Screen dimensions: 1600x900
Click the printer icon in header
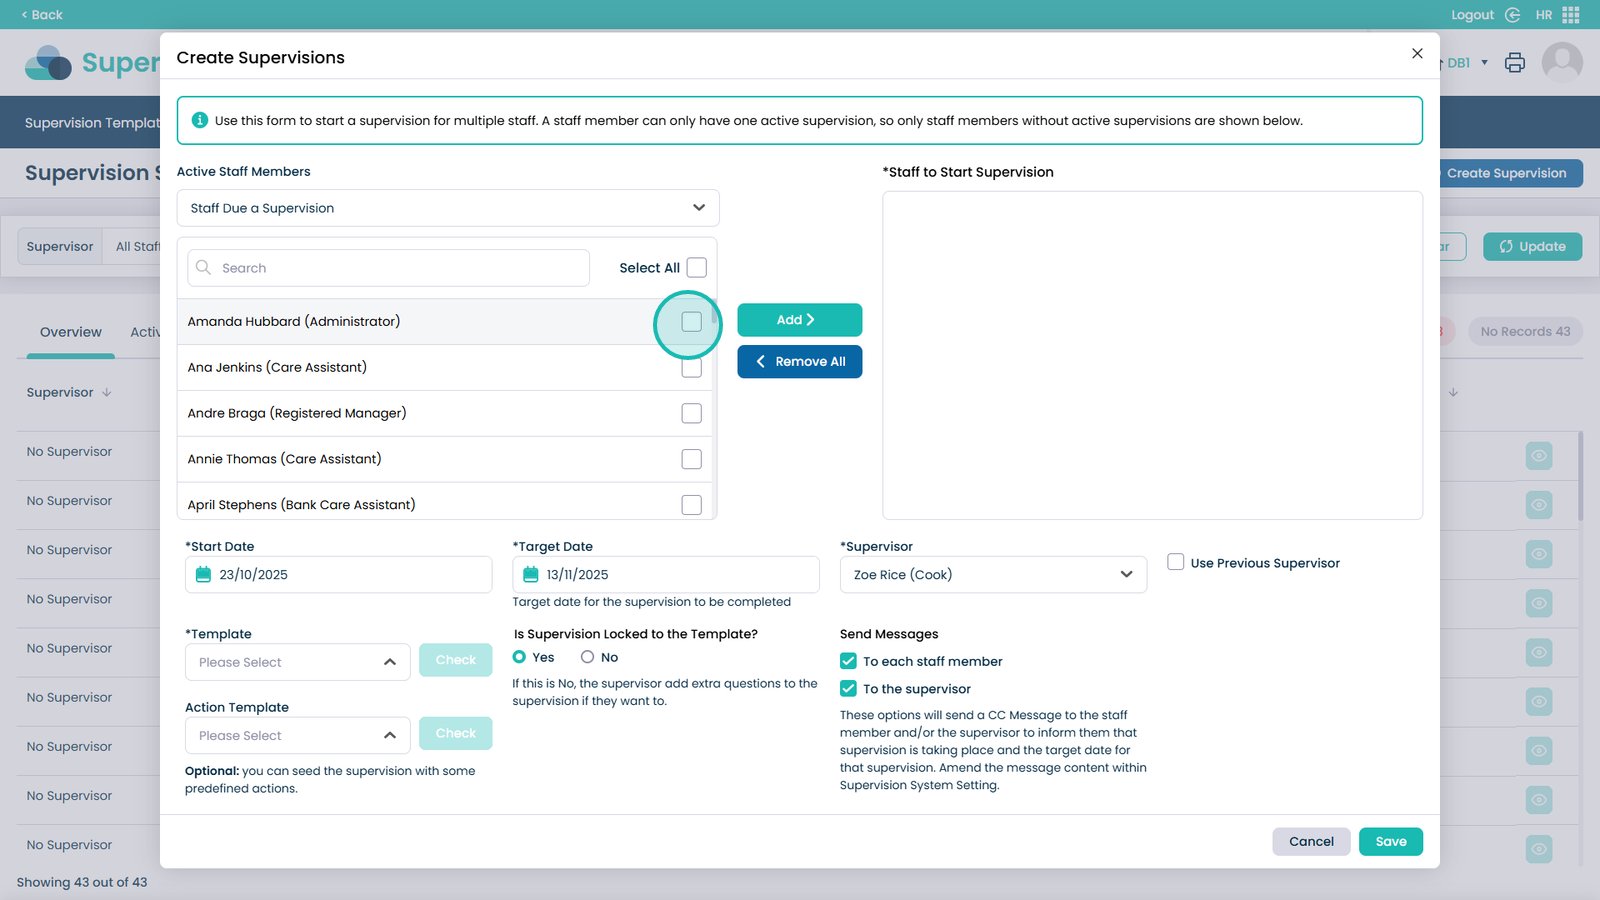[1515, 63]
